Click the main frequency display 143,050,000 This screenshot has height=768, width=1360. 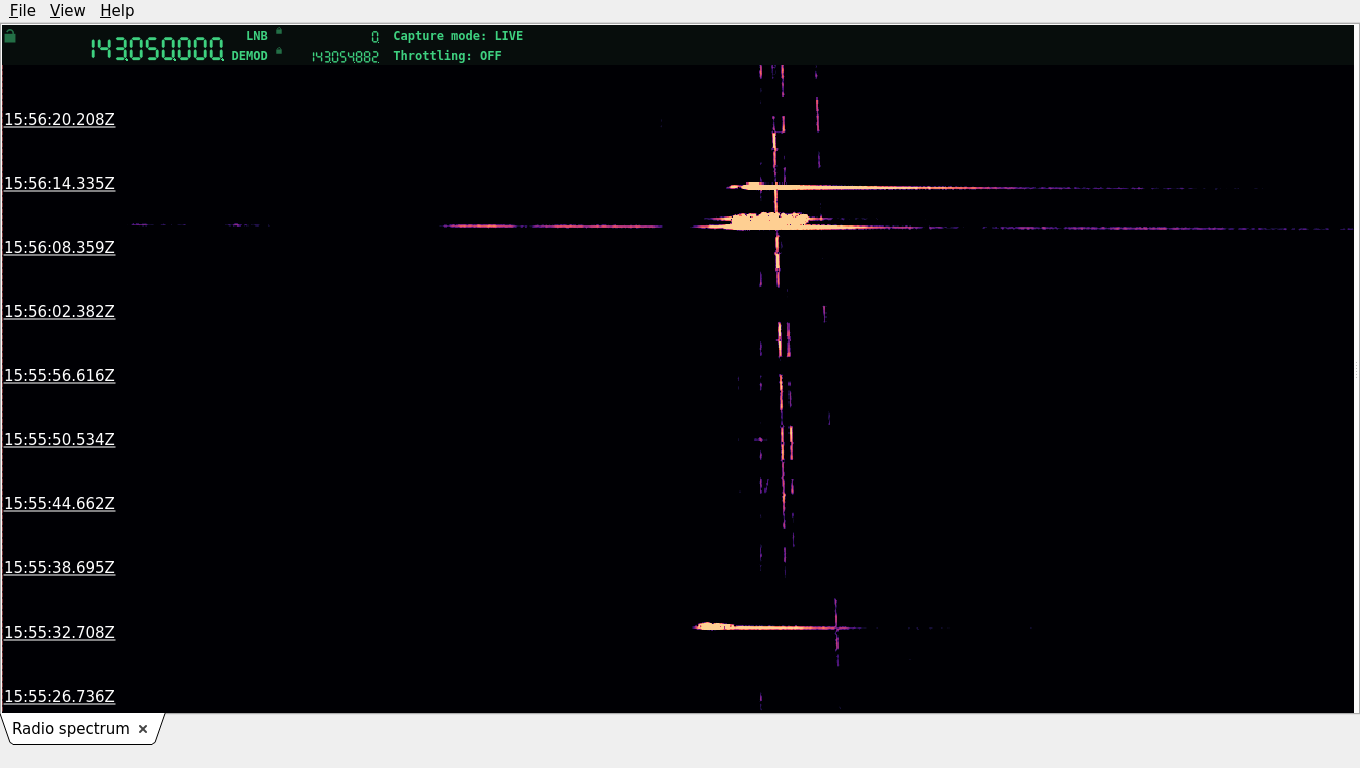[157, 49]
